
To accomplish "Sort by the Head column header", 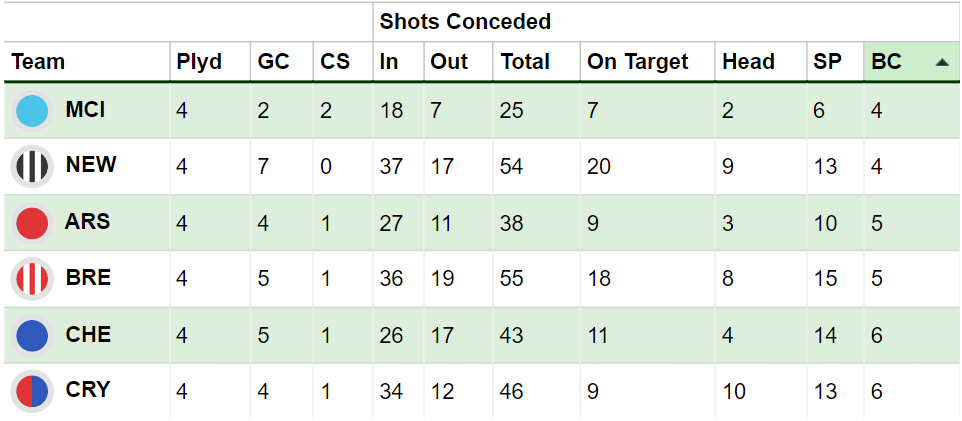I will 748,62.
